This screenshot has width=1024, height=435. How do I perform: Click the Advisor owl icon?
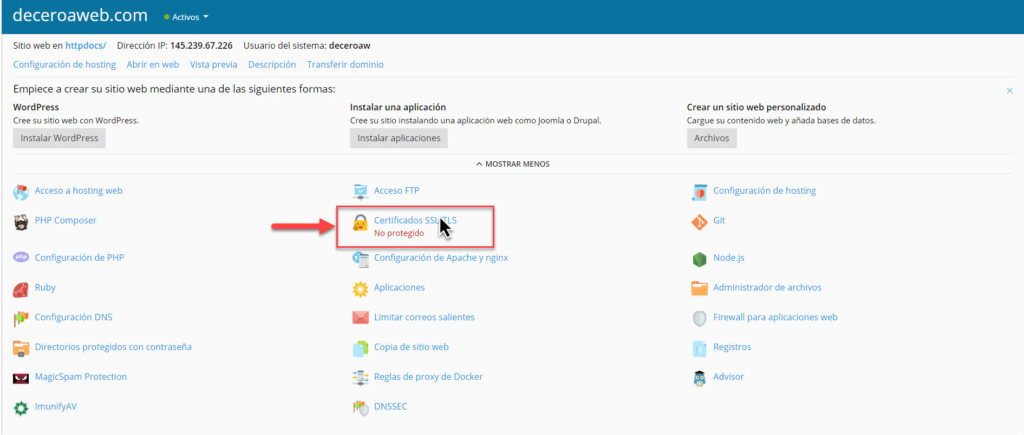tap(699, 378)
